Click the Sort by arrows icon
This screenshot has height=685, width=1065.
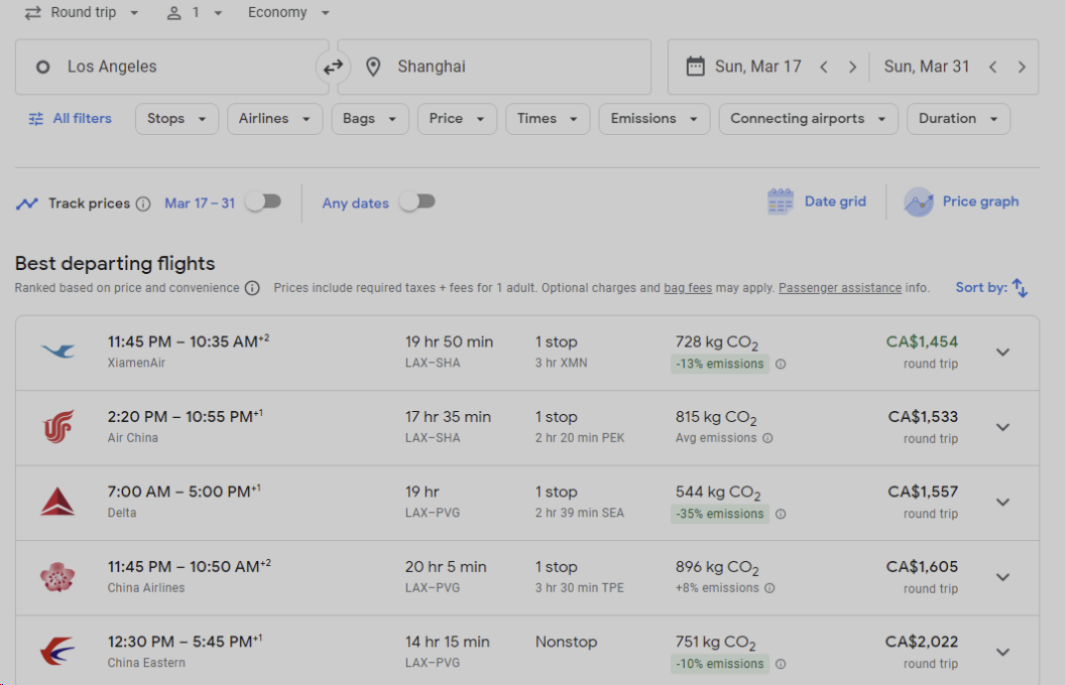[x=1019, y=288]
